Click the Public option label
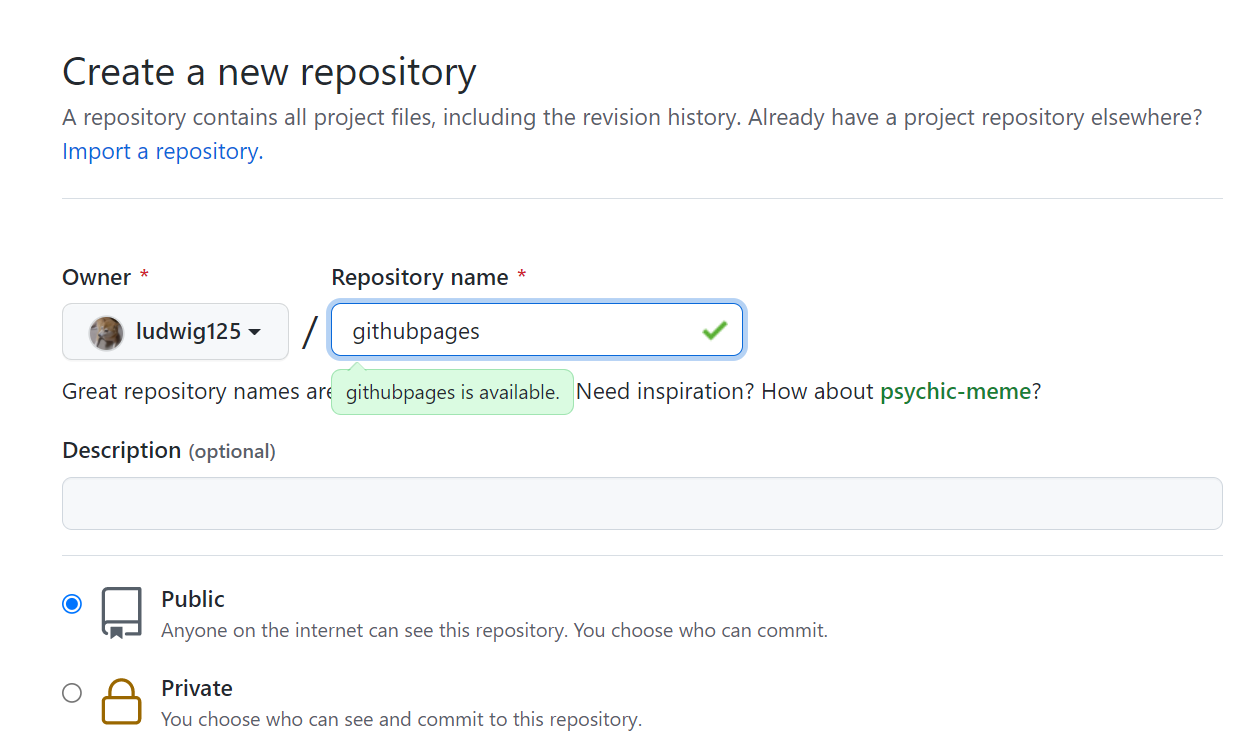Viewport: 1250px width, 746px height. pyautogui.click(x=193, y=599)
